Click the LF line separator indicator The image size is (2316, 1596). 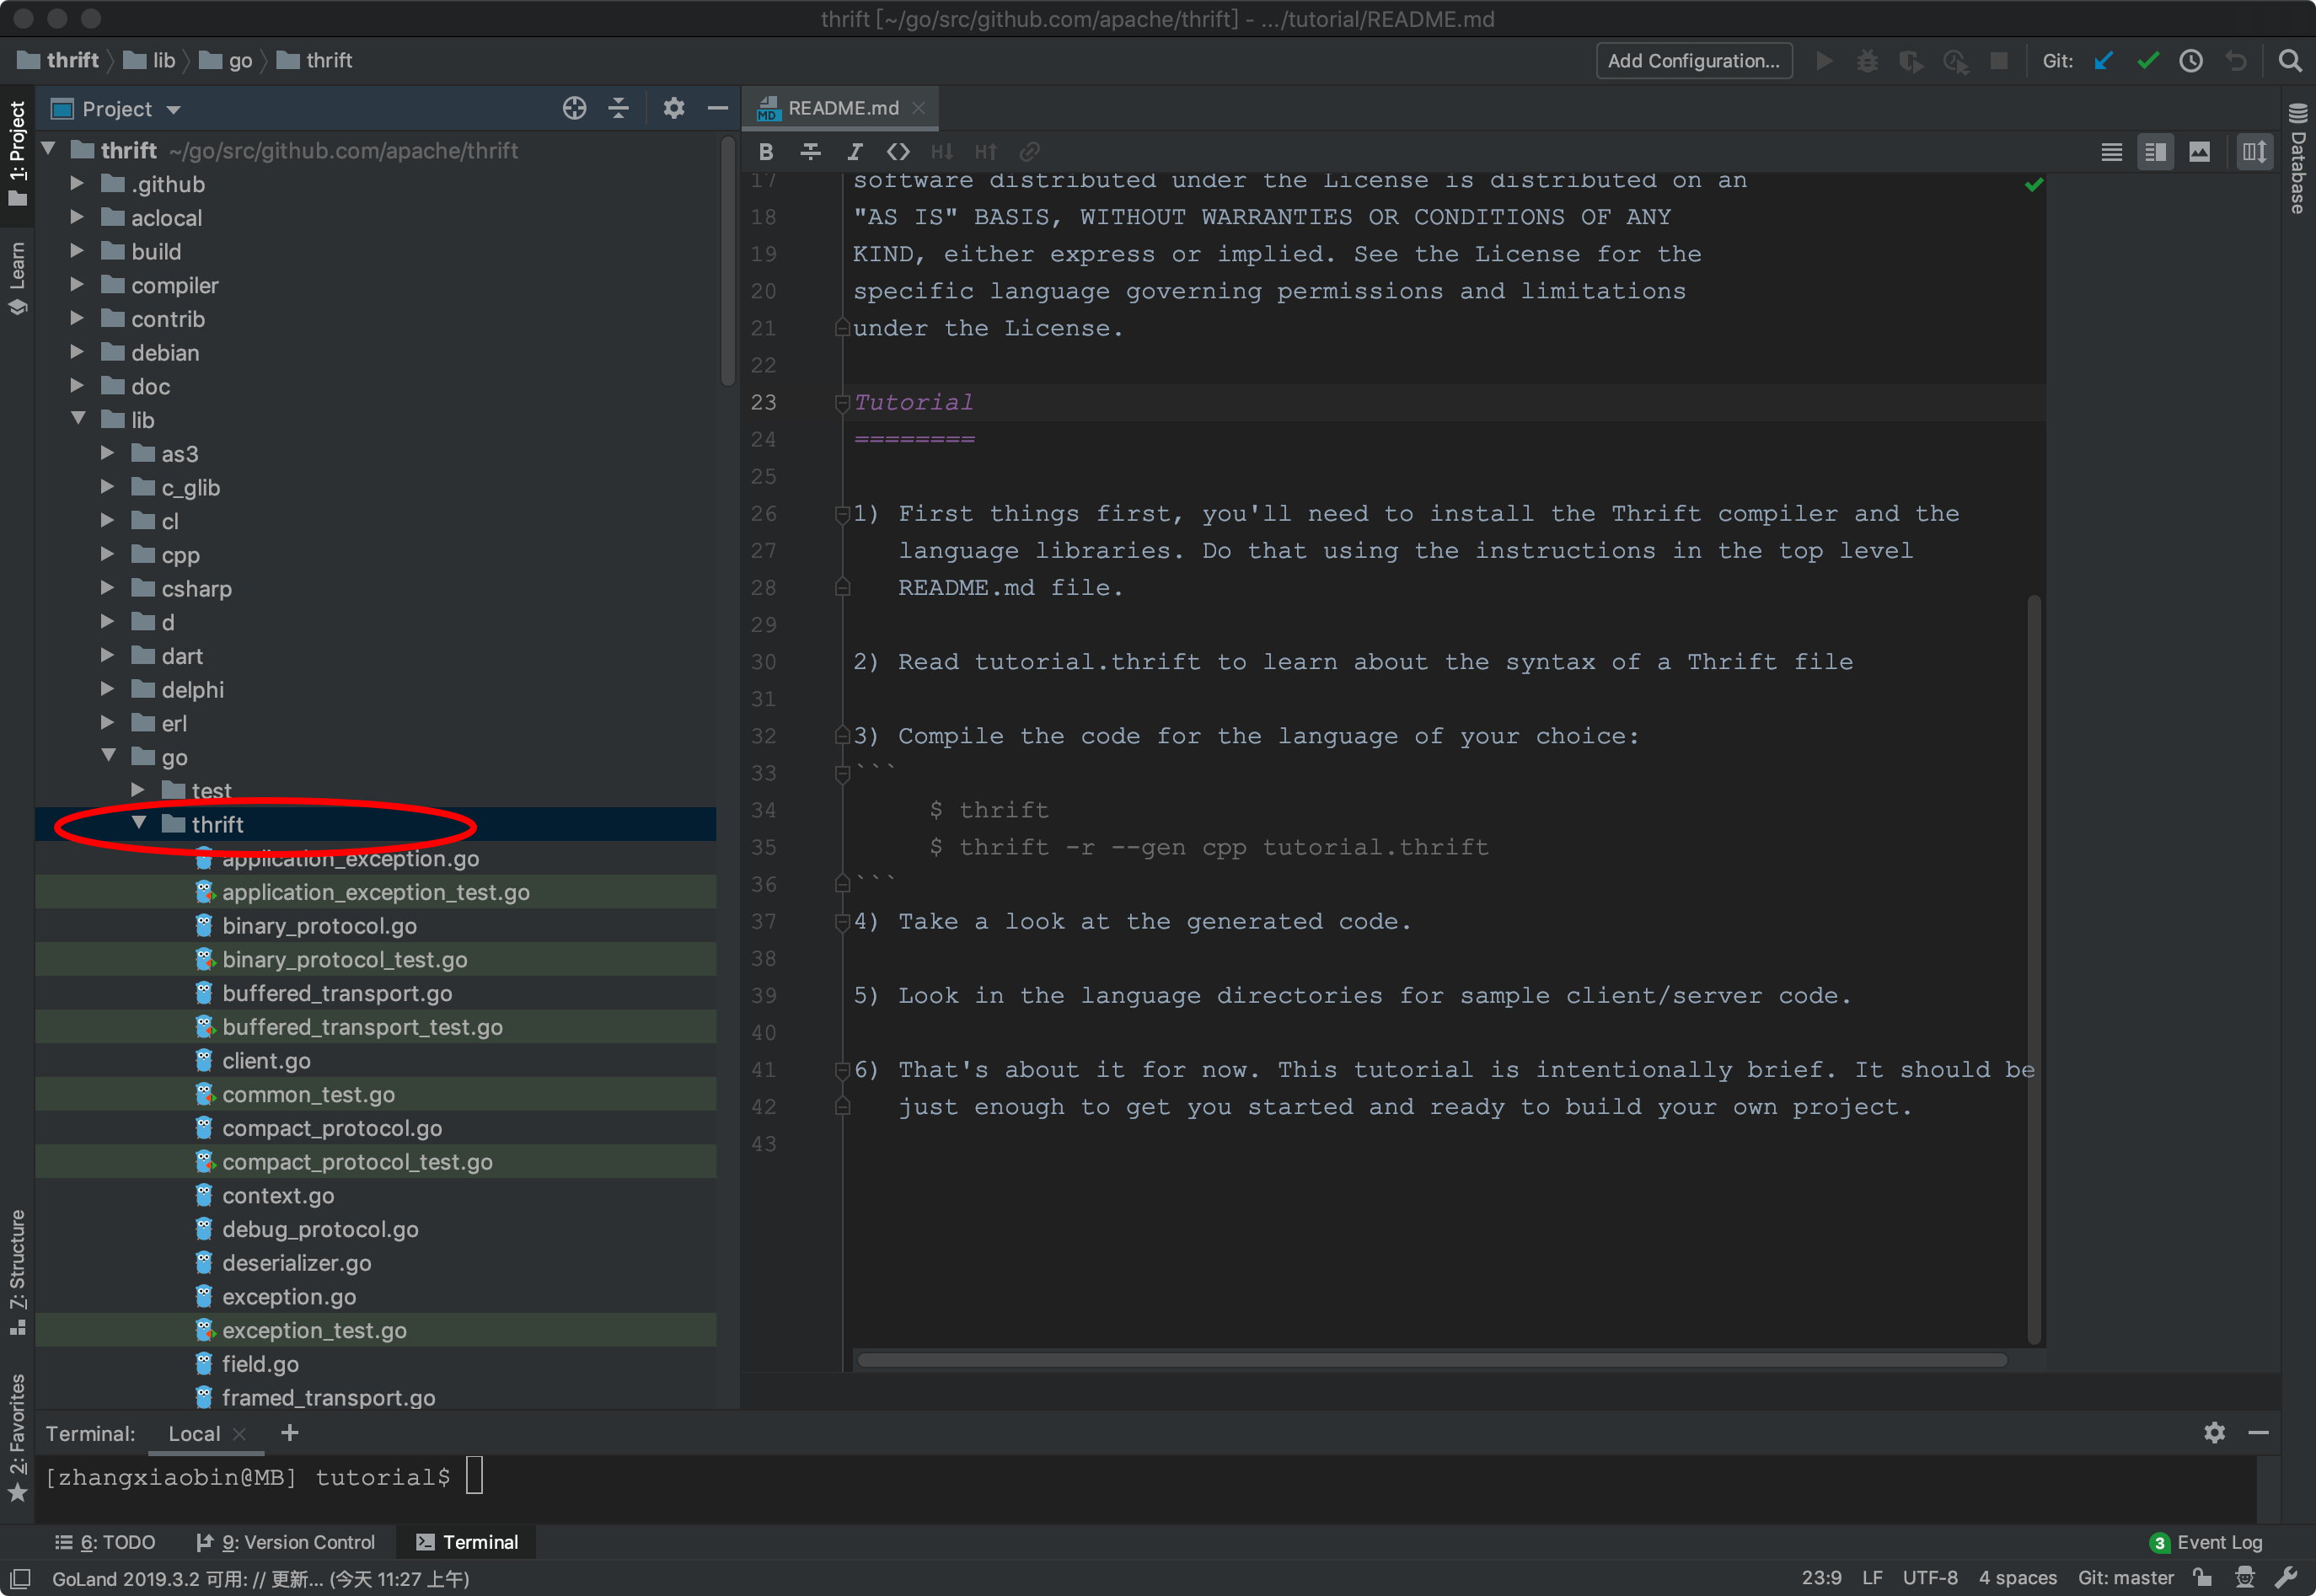pos(1872,1577)
